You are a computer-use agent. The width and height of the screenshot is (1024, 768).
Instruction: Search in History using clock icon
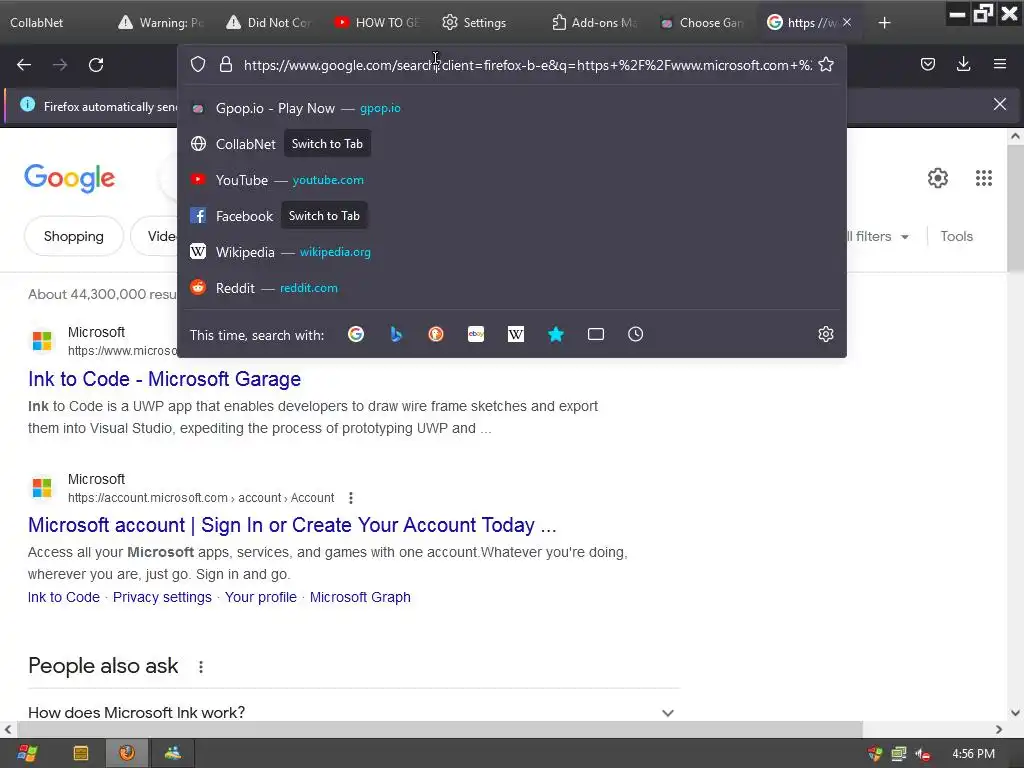click(635, 334)
